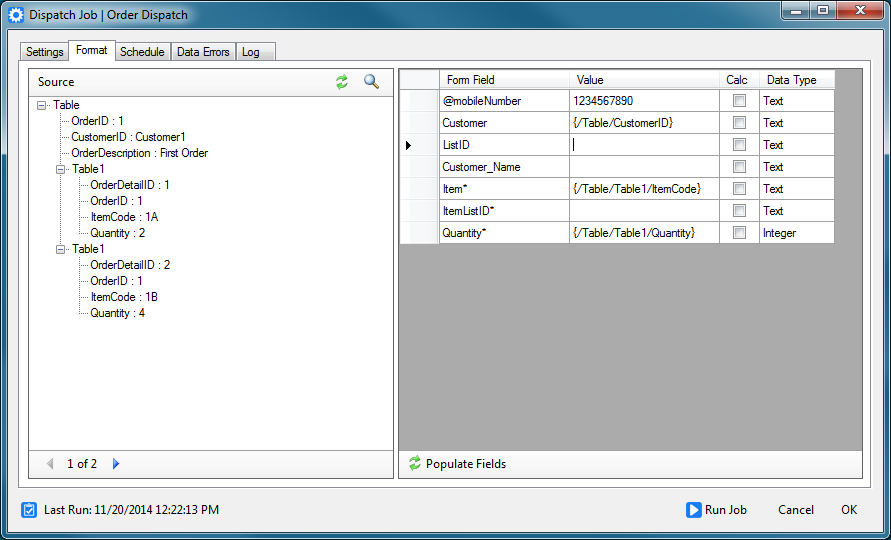
Task: Click the @mobileNumber form field cell
Action: tap(504, 101)
